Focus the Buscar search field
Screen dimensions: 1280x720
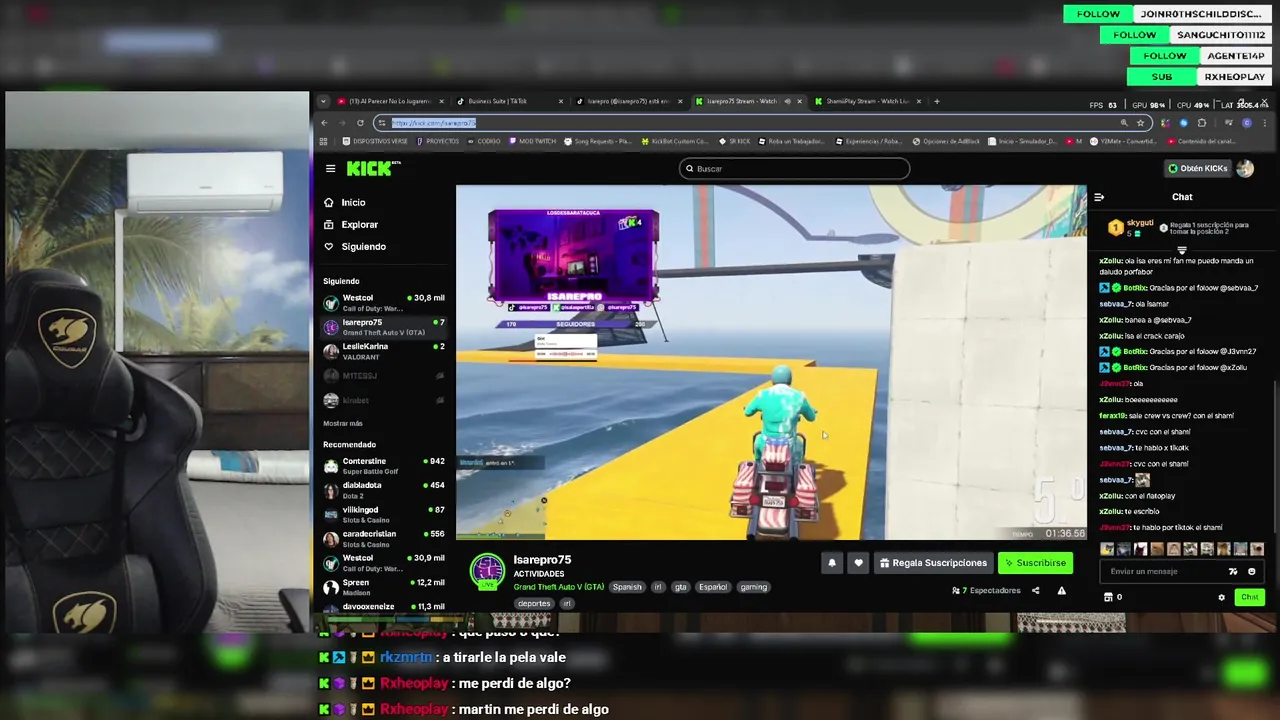(794, 168)
